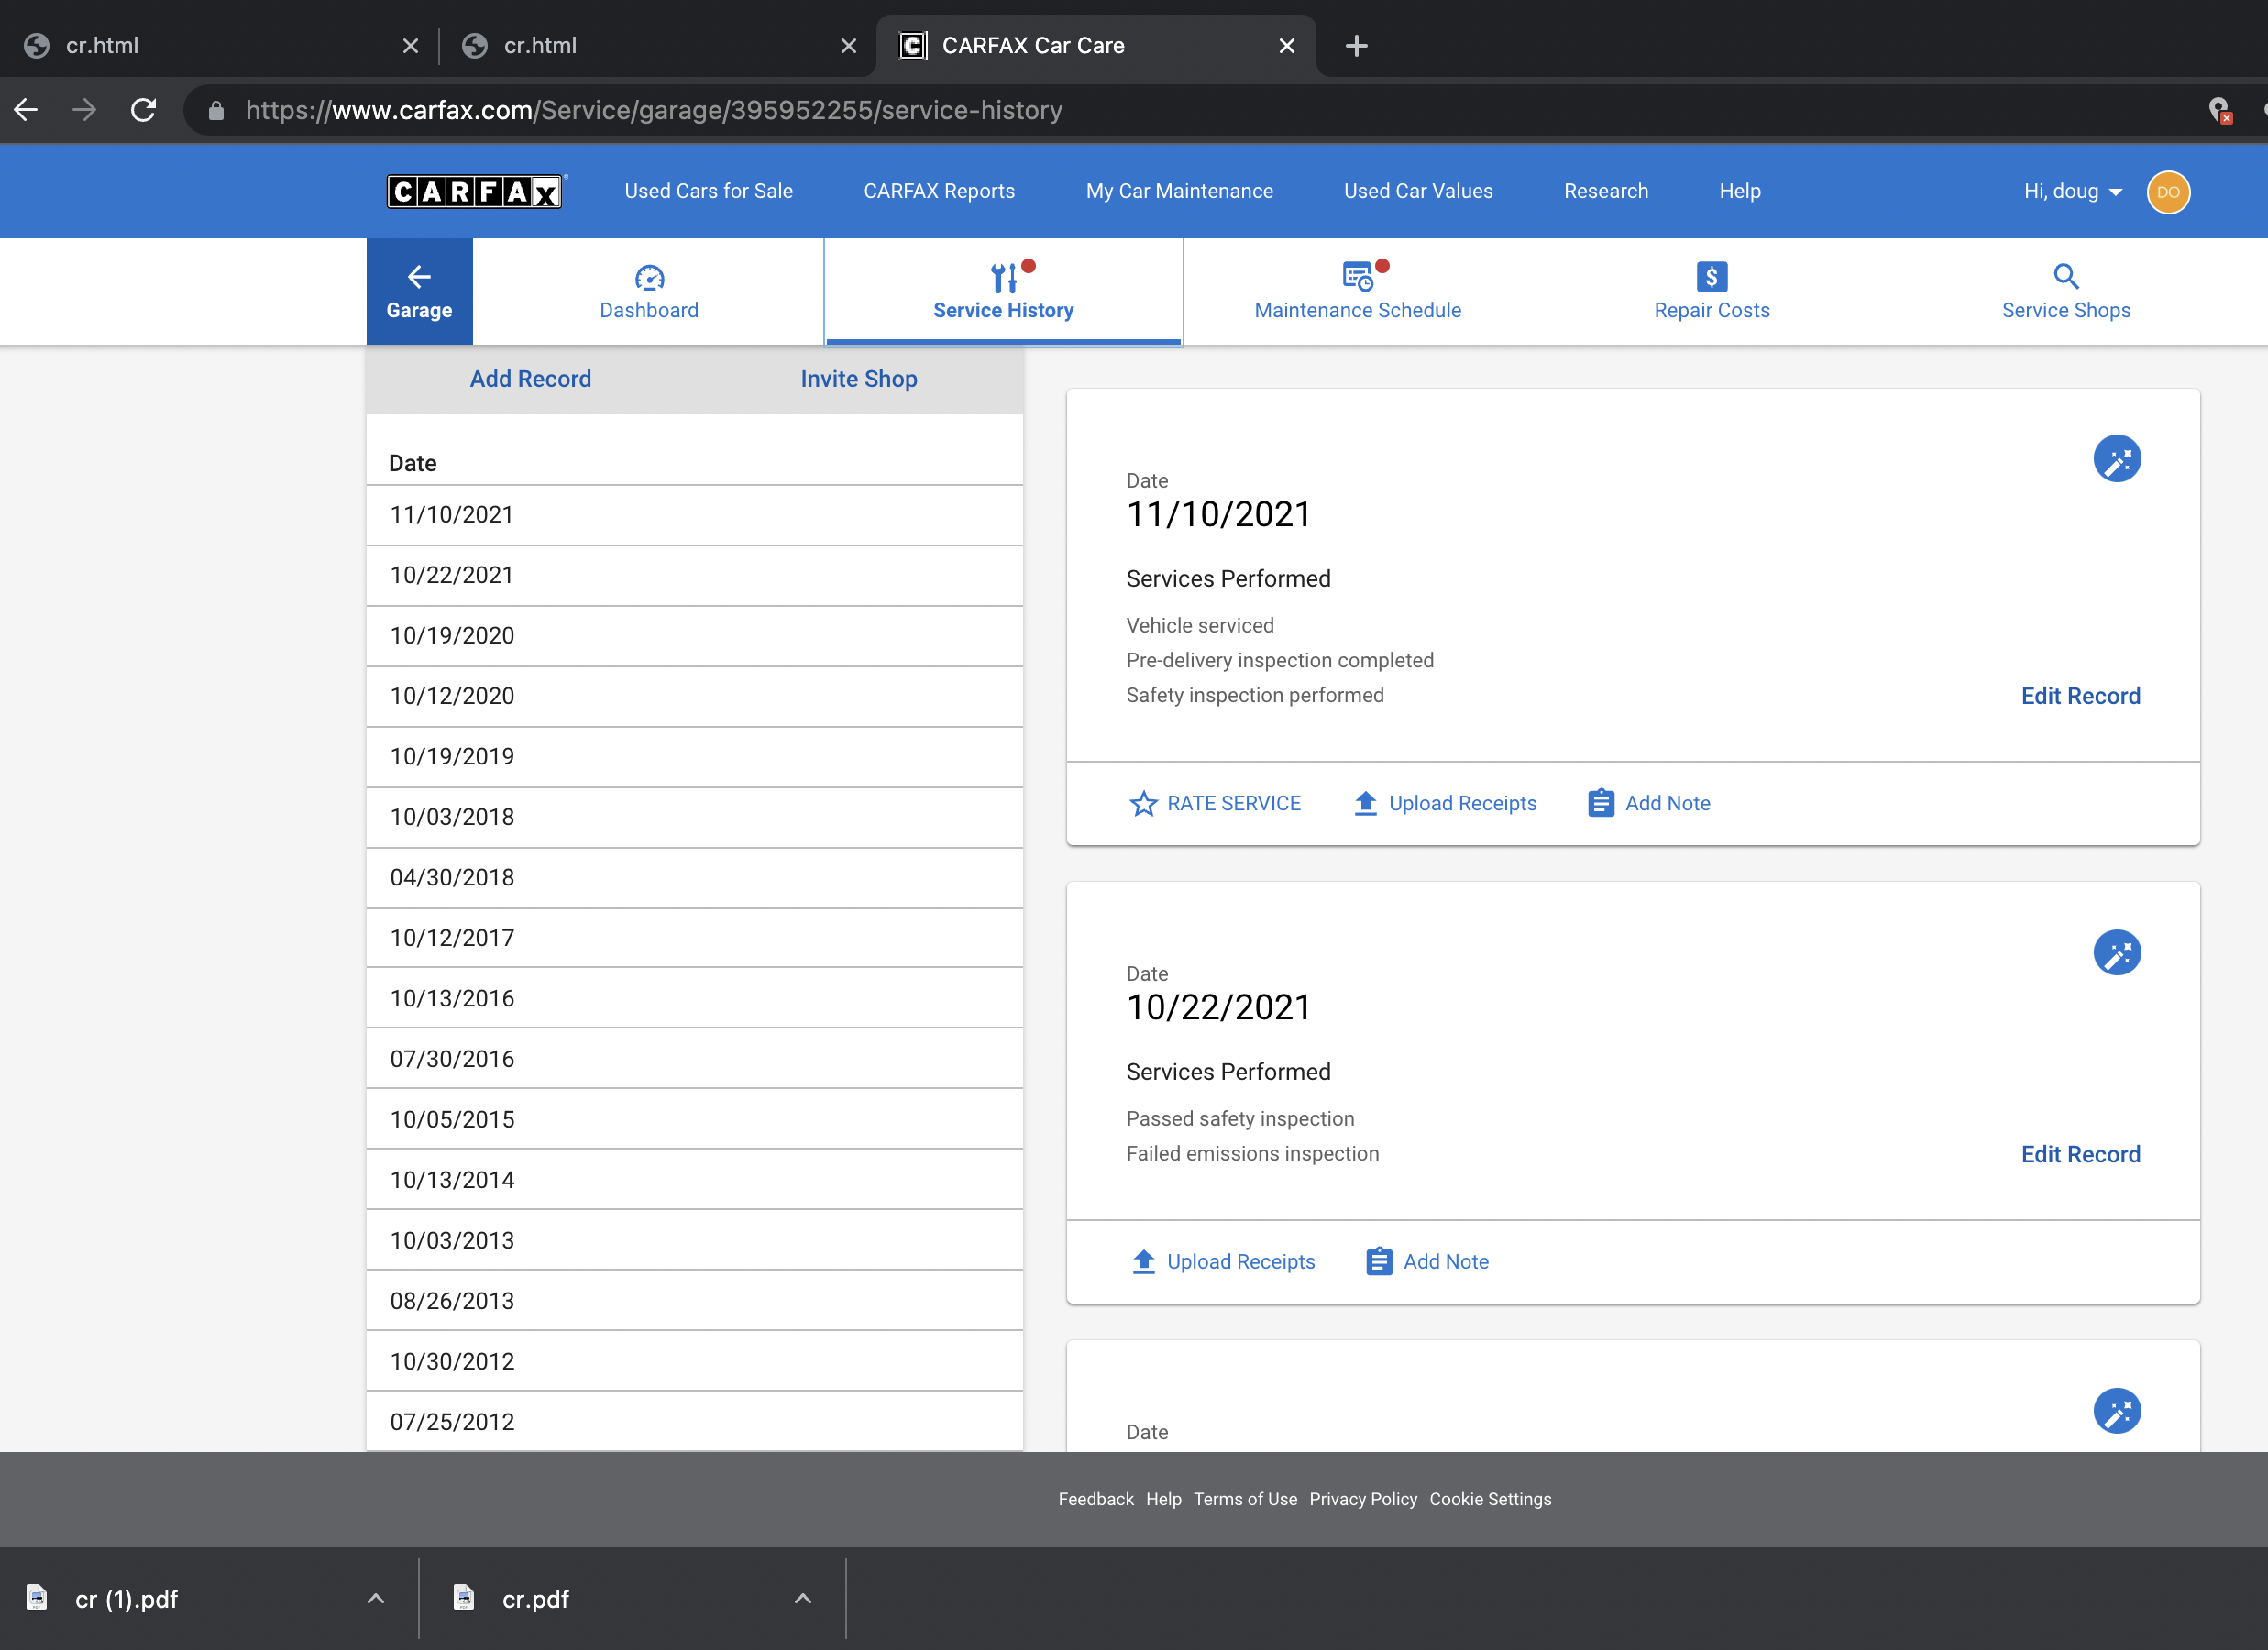2268x1650 pixels.
Task: Open the CARFAX Reports menu
Action: coord(939,191)
